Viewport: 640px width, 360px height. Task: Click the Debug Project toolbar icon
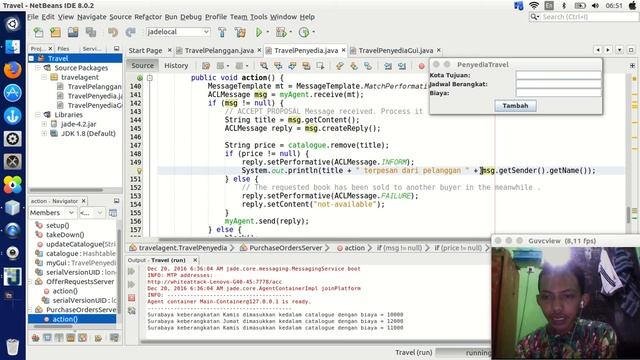[281, 32]
